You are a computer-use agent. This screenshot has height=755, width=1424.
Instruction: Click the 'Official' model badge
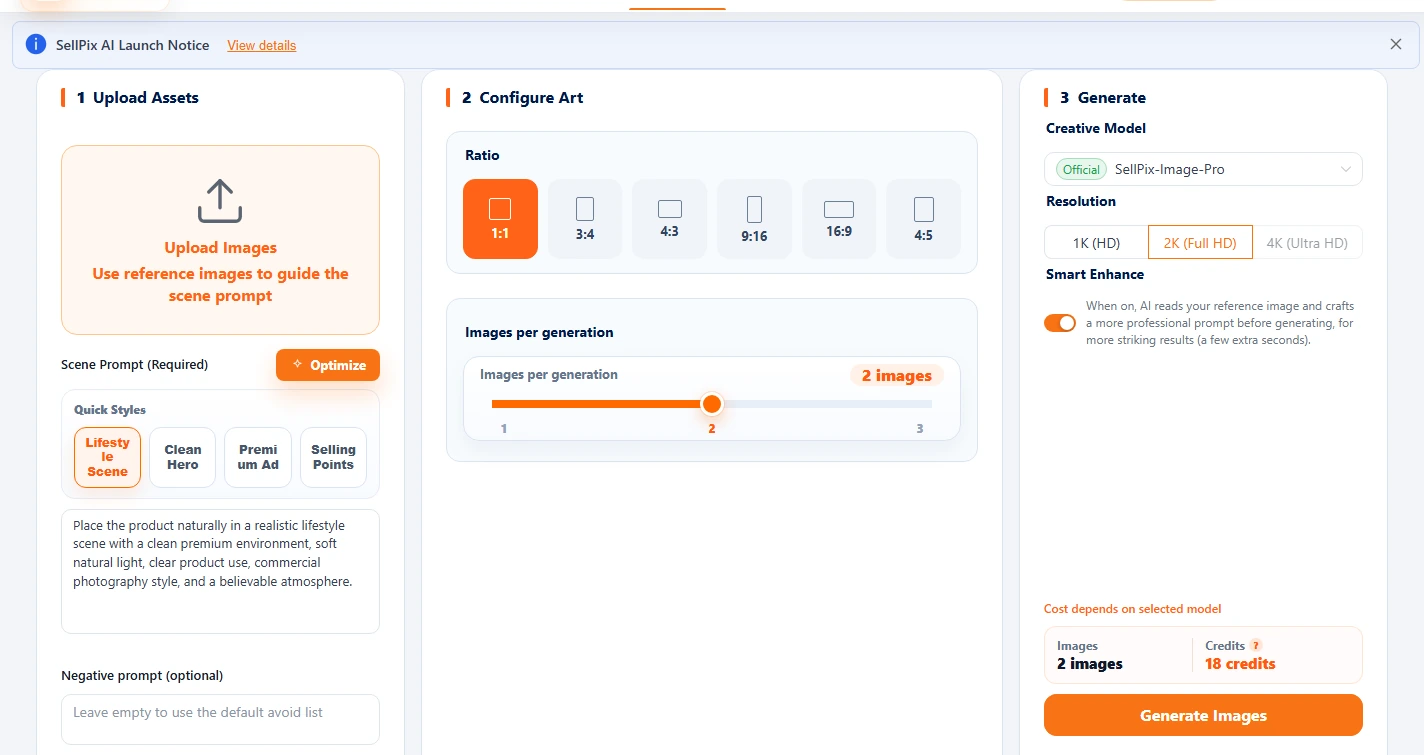(x=1081, y=169)
